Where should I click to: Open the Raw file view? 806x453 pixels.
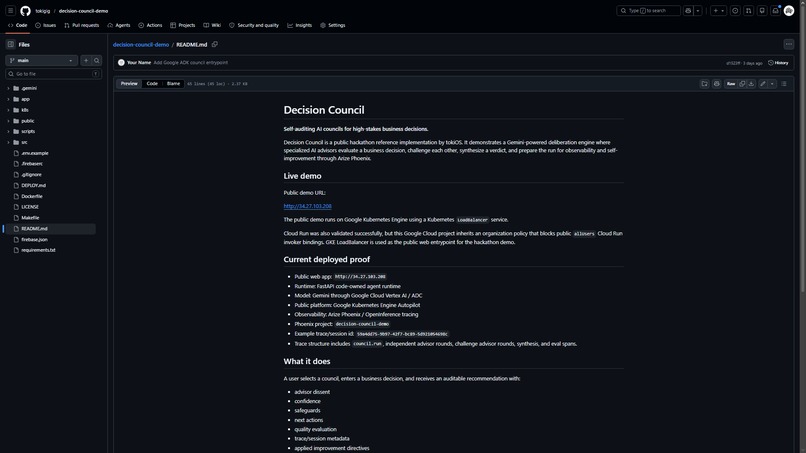[x=730, y=84]
